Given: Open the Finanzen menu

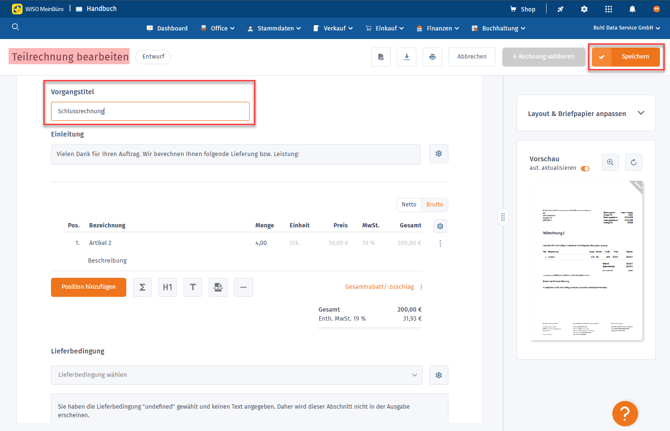Looking at the screenshot, I should tap(438, 28).
